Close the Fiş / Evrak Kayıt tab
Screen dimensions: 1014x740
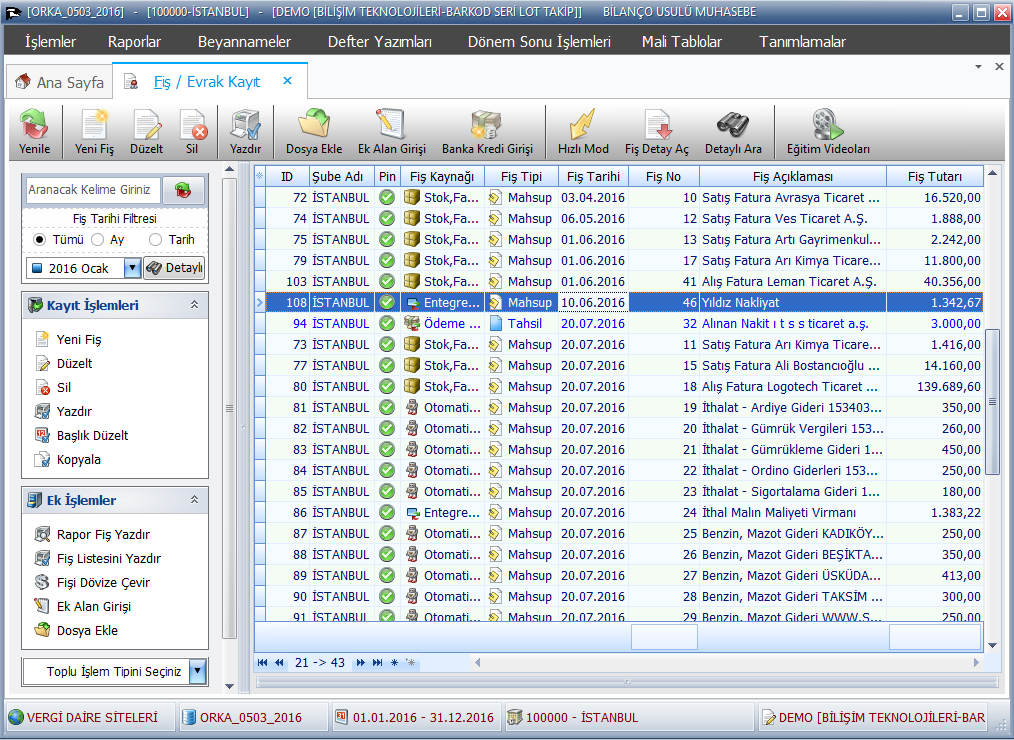click(x=288, y=81)
